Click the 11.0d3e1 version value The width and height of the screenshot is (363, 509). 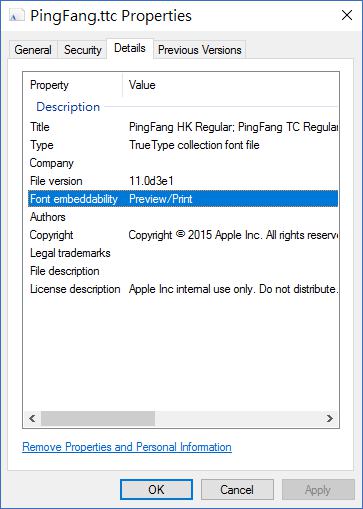(x=151, y=181)
